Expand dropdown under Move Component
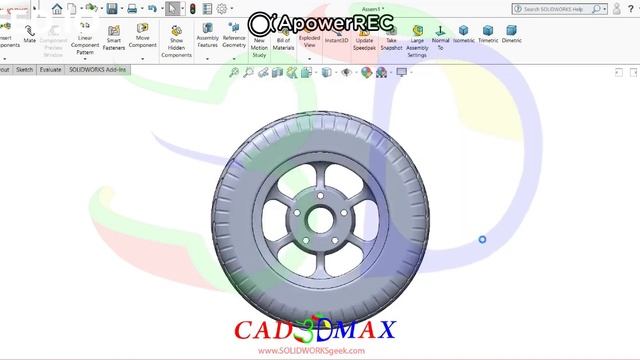Screen dimensions: 640x360 (142, 59)
